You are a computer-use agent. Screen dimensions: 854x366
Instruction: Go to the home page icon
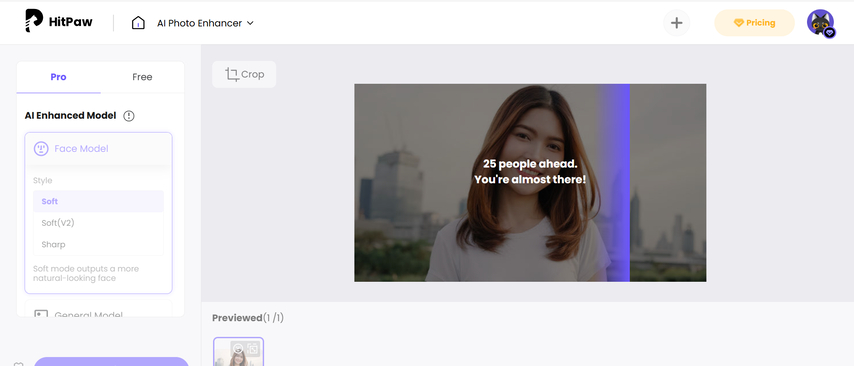138,23
